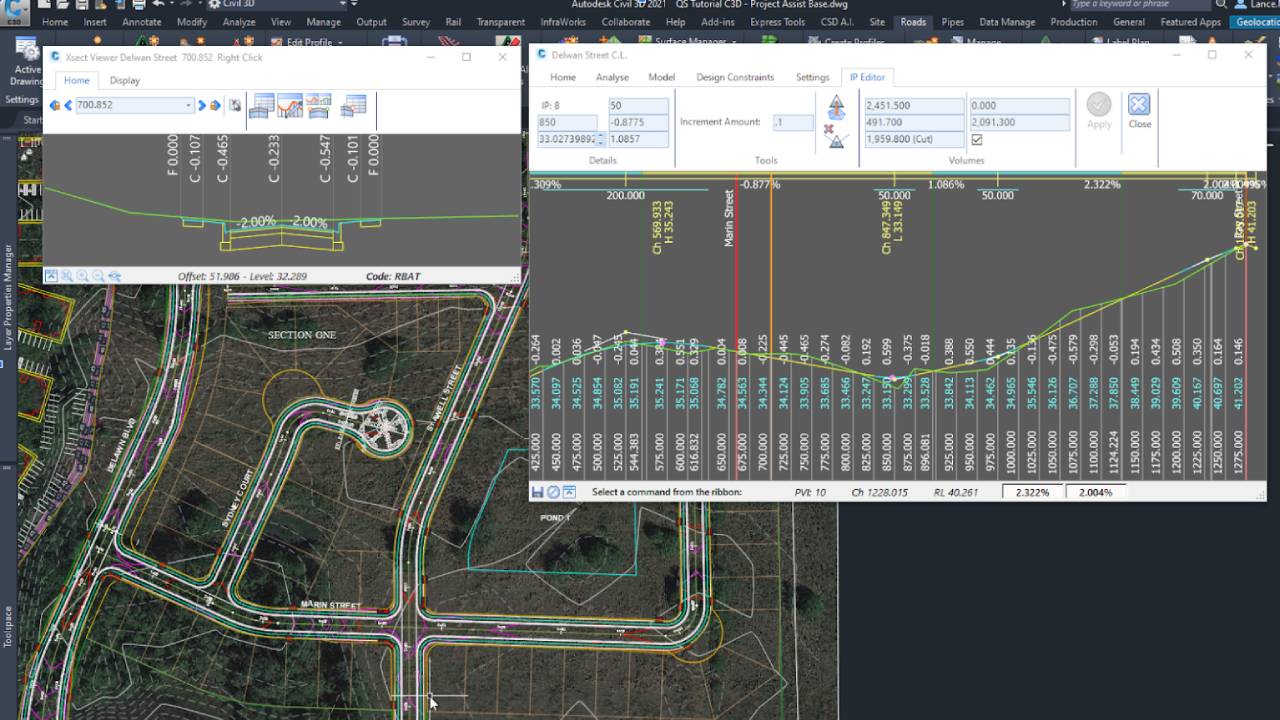Click the last table-style icon in Xsect Viewer toolbar
The image size is (1280, 720).
tap(354, 106)
